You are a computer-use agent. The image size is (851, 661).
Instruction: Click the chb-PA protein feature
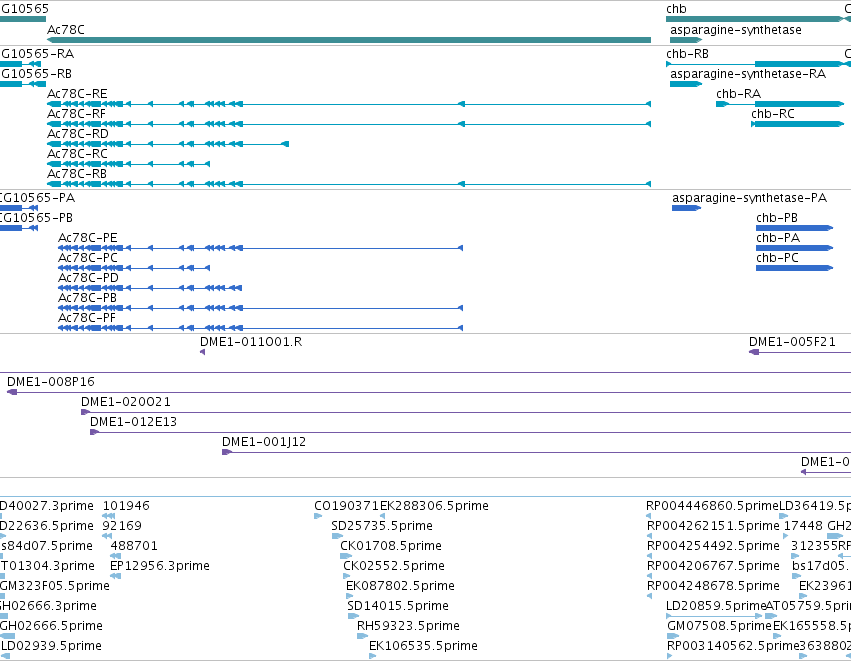794,248
